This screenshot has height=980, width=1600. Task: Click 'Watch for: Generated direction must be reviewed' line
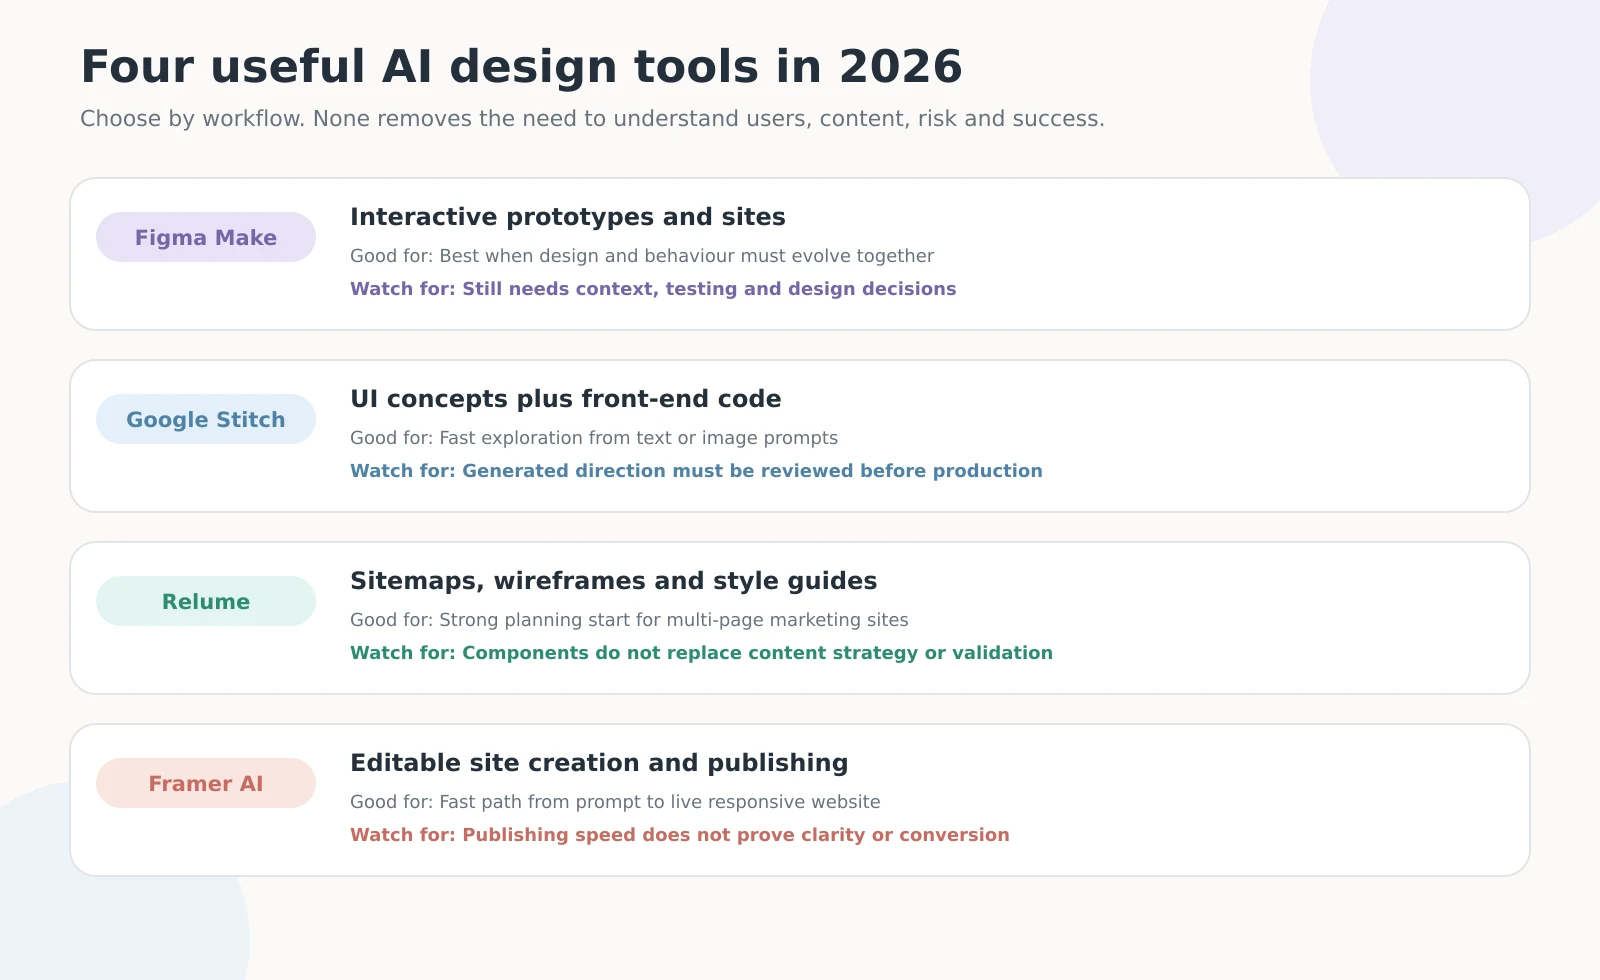pyautogui.click(x=696, y=471)
